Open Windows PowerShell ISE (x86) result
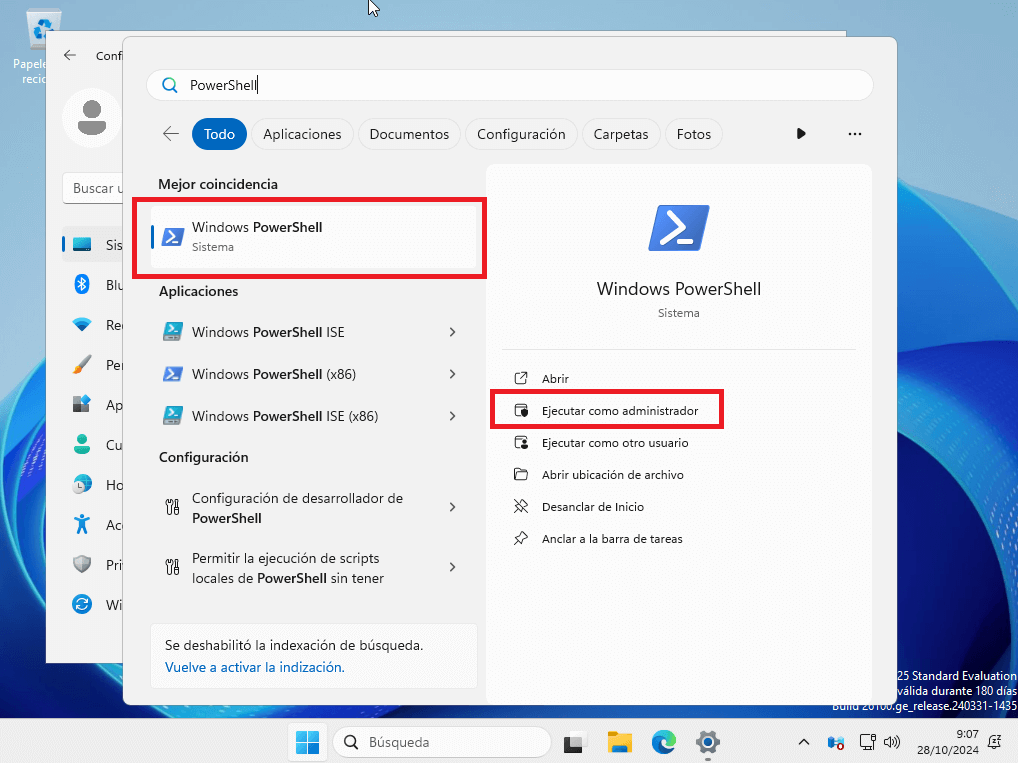This screenshot has height=763, width=1018. [313, 416]
